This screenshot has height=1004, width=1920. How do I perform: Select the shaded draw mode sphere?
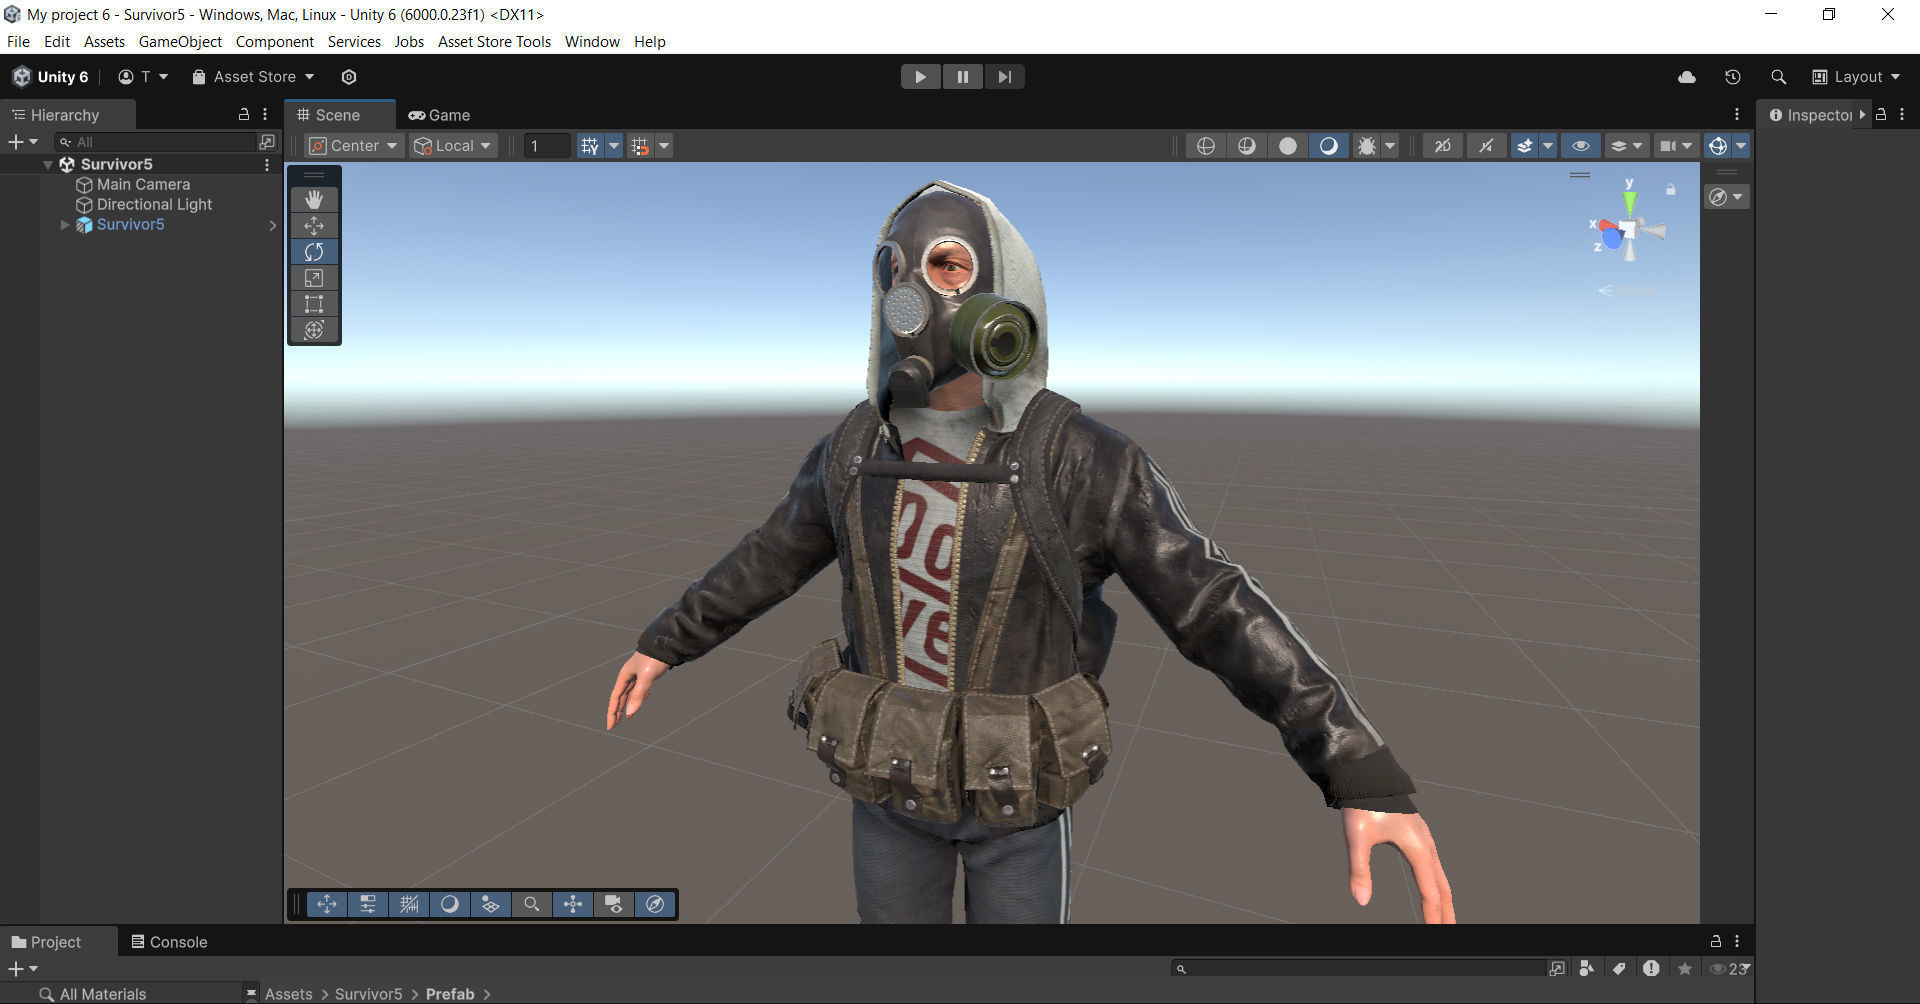(x=1328, y=146)
